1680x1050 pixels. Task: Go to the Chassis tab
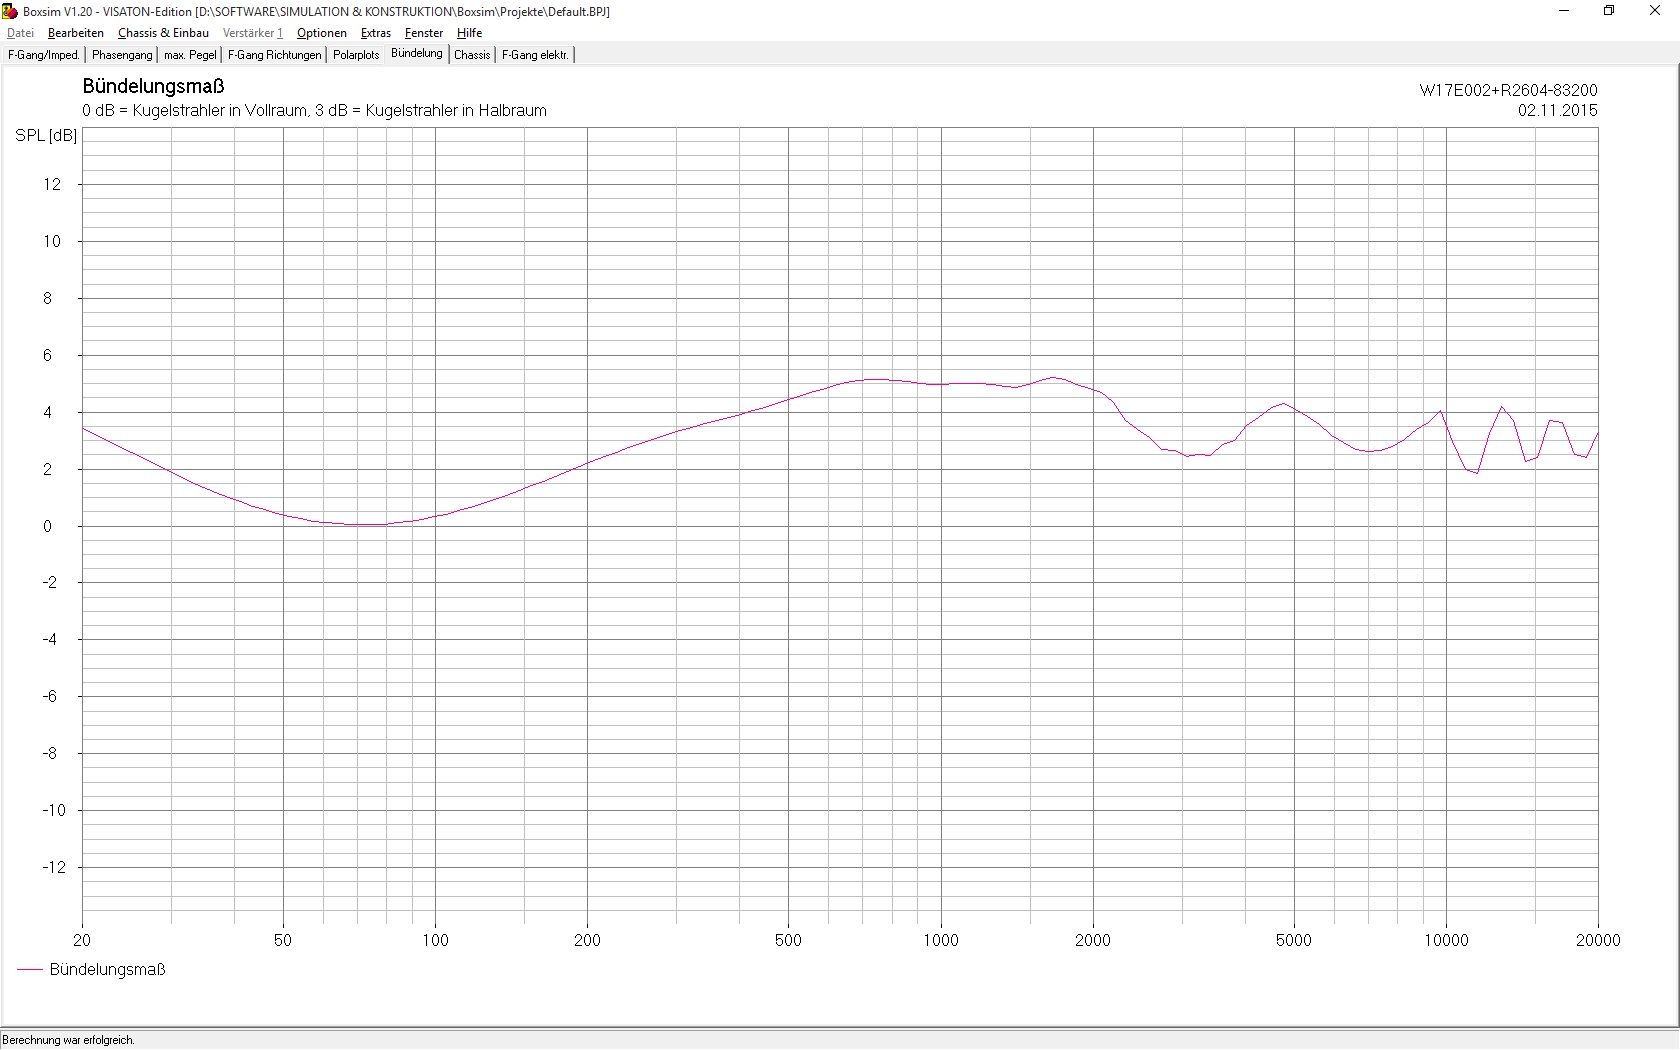coord(472,55)
